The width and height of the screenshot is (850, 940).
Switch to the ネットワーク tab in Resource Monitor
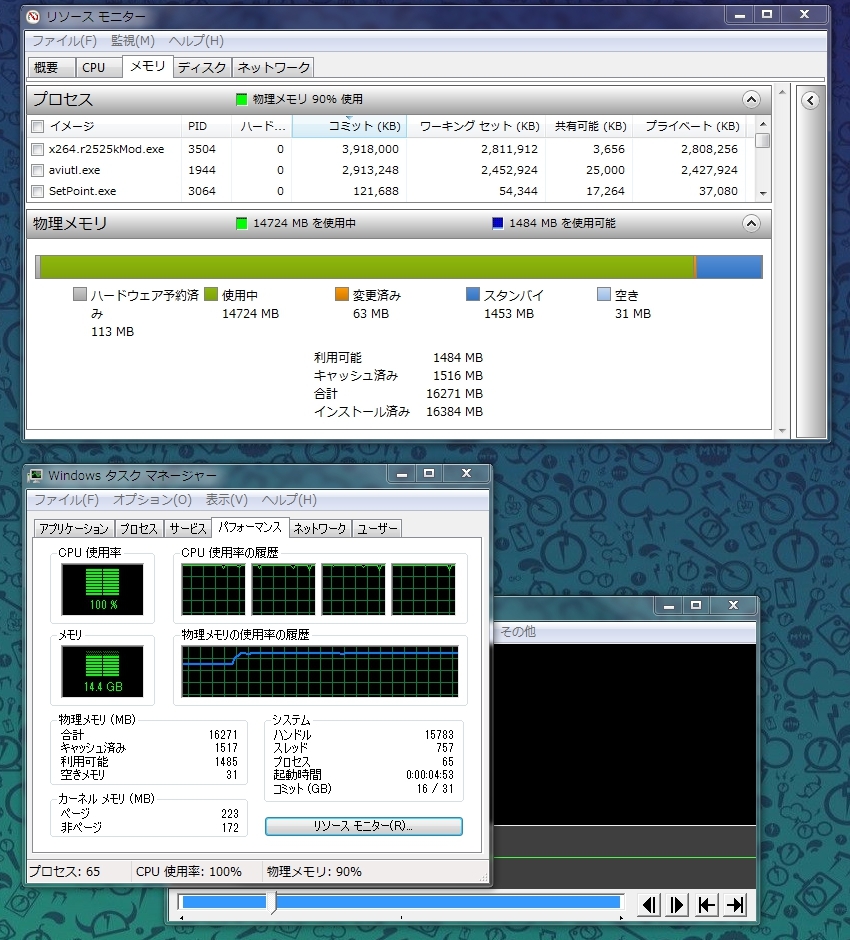click(273, 67)
